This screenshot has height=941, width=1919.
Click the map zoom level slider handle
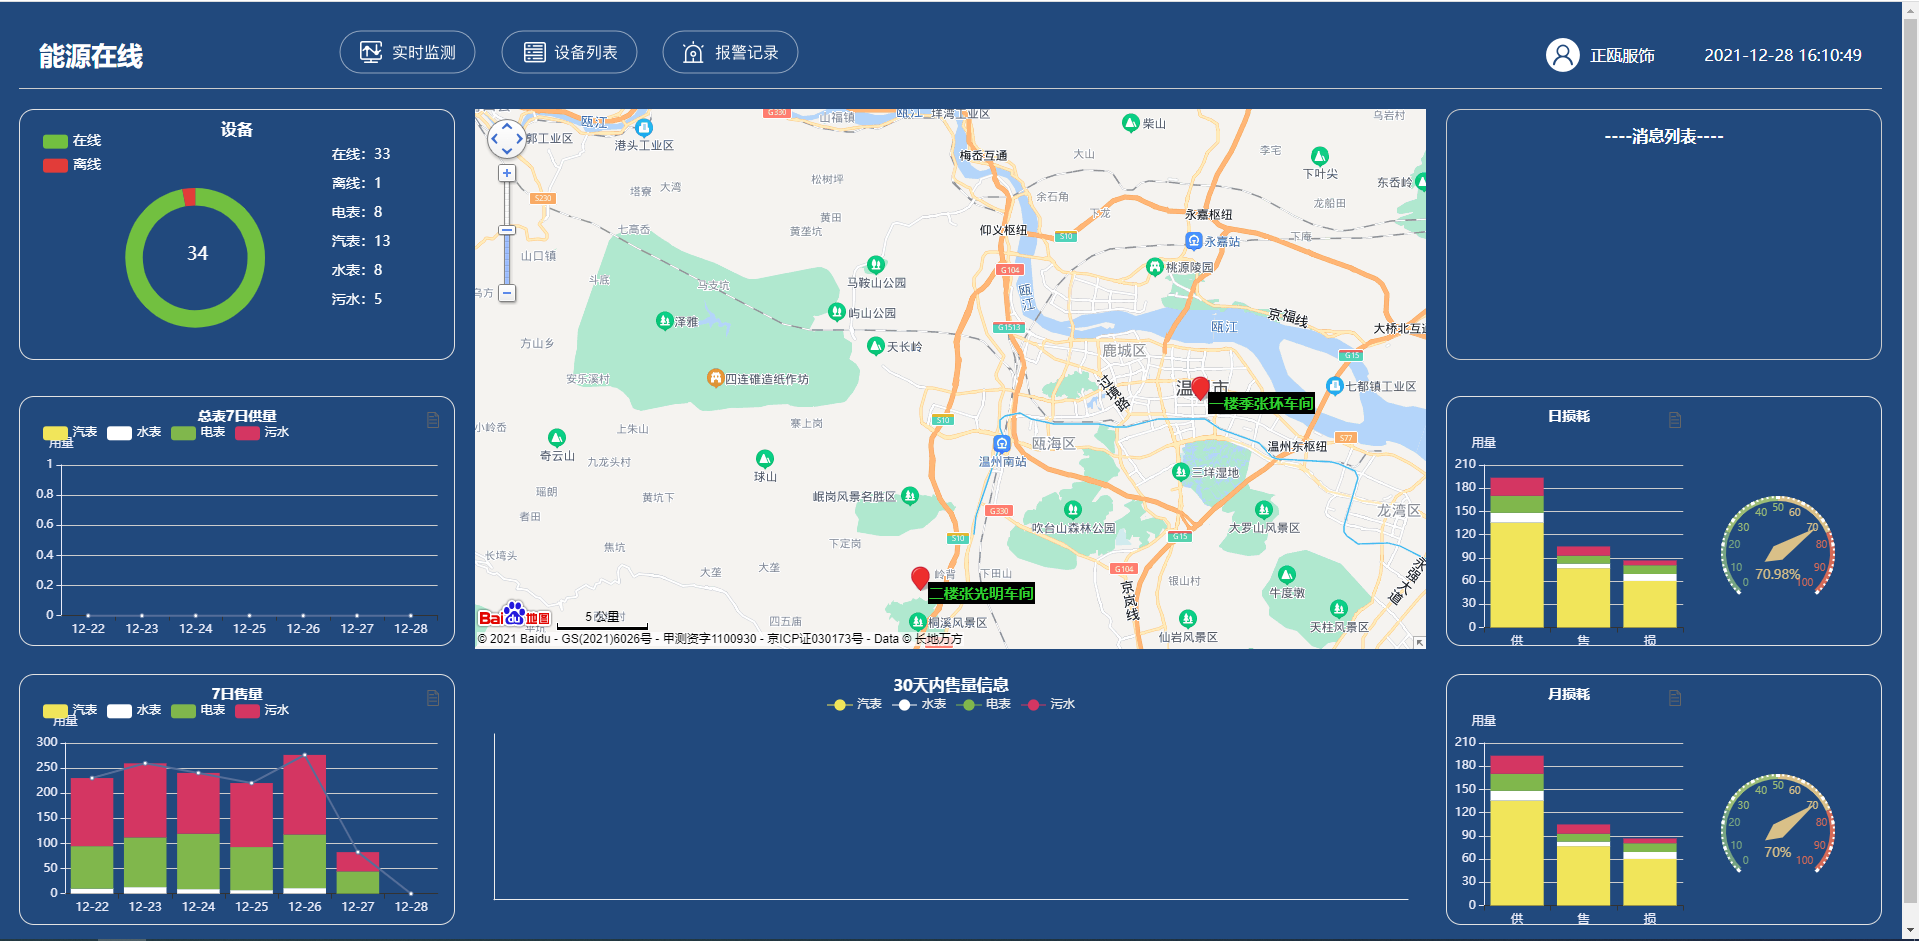(x=507, y=230)
